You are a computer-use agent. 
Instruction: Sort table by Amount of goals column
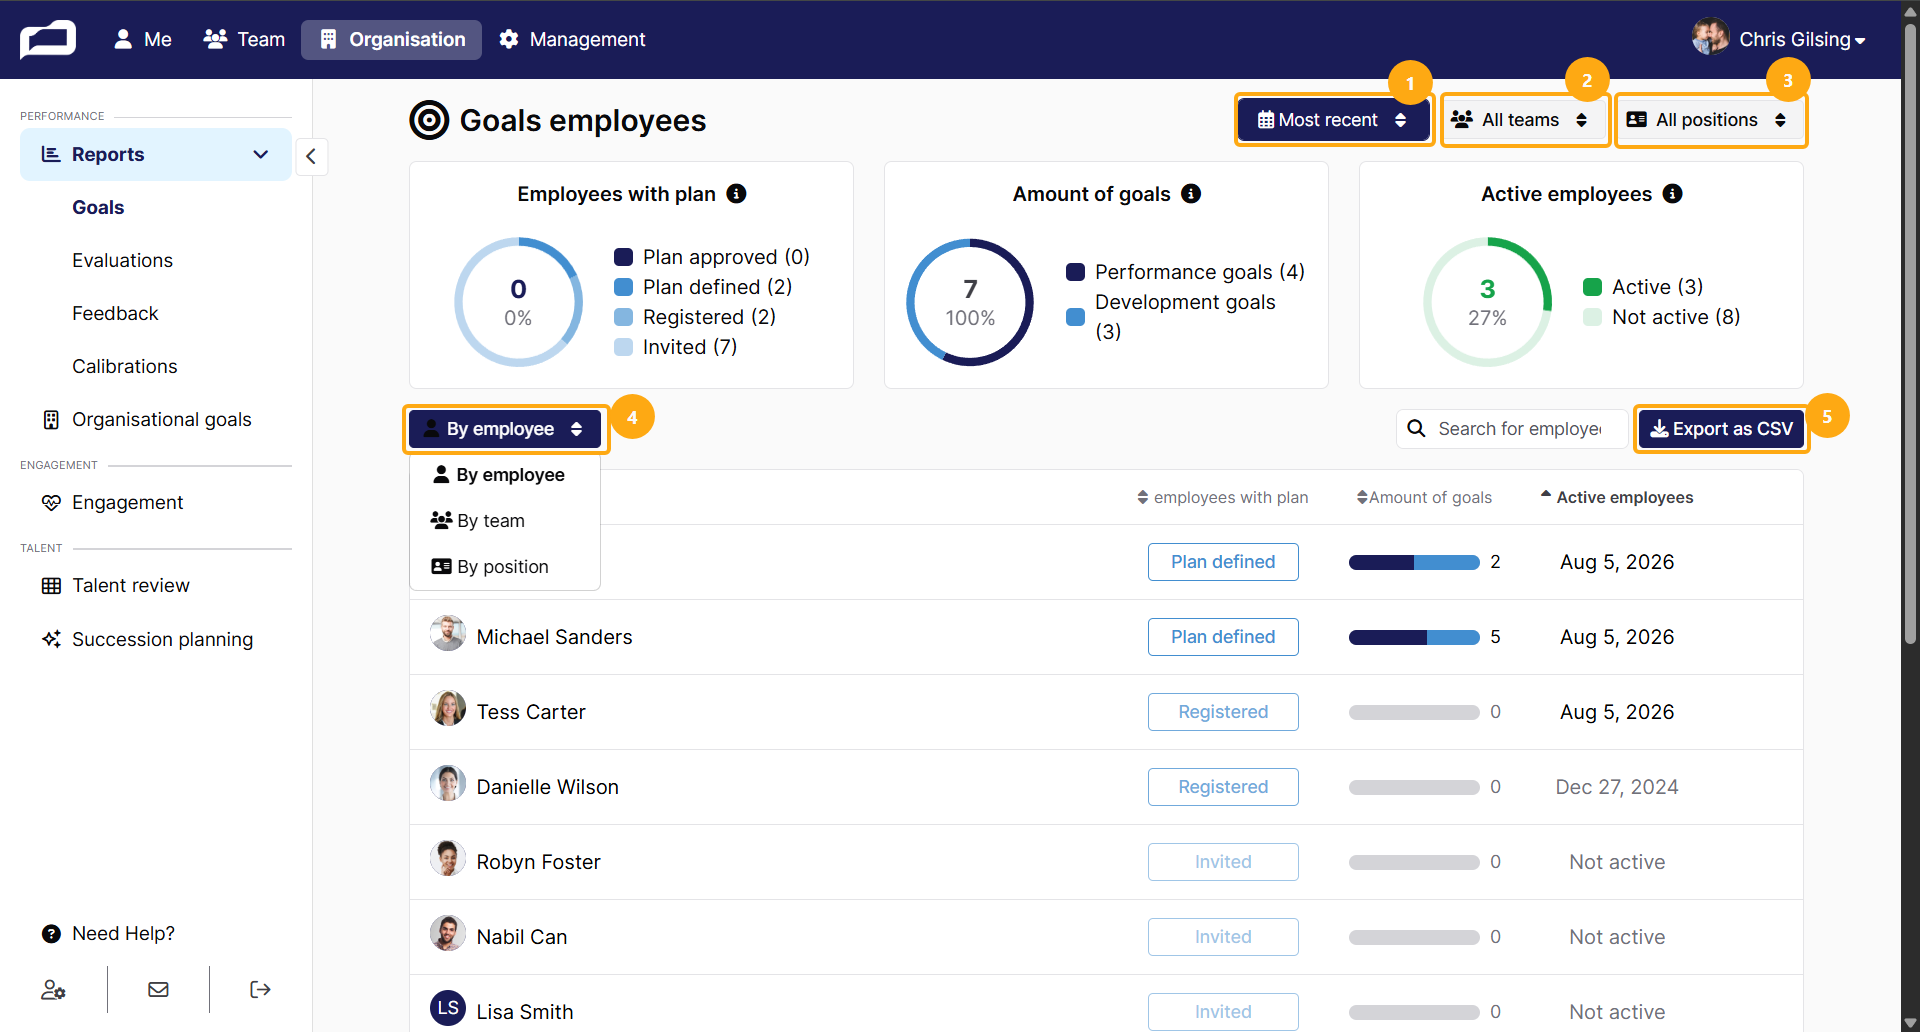click(1424, 498)
